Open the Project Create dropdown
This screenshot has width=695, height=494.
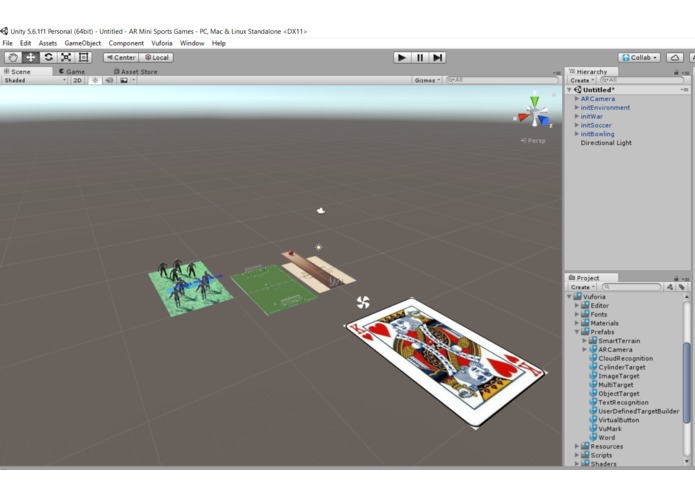(582, 287)
